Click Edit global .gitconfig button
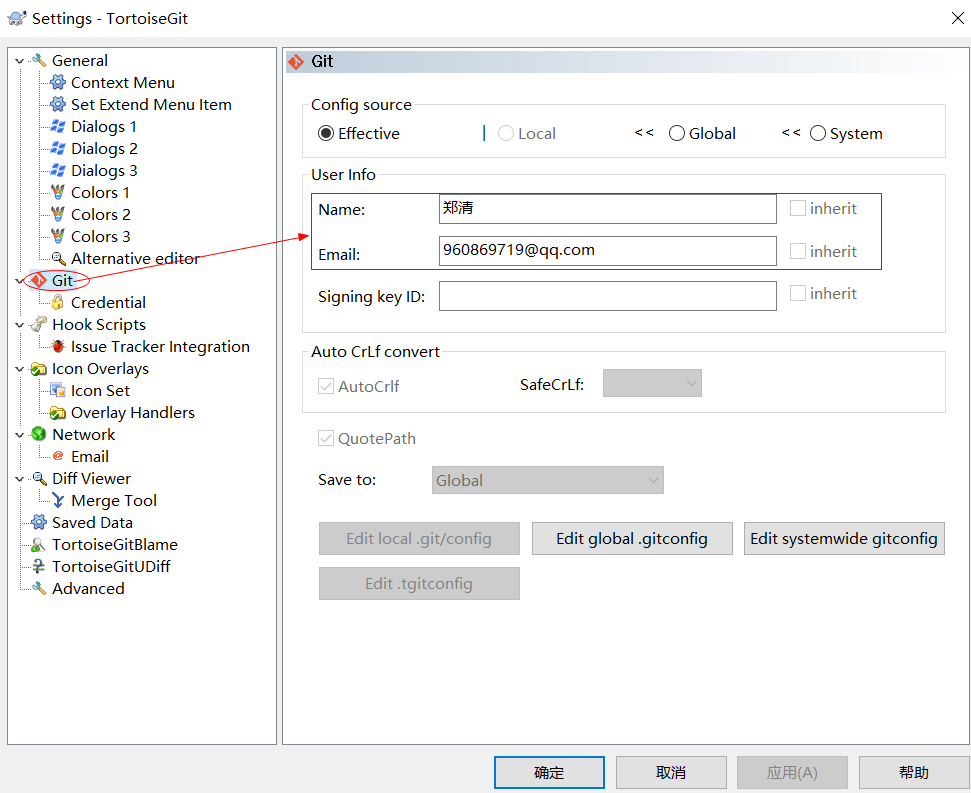Image resolution: width=971 pixels, height=793 pixels. 632,539
